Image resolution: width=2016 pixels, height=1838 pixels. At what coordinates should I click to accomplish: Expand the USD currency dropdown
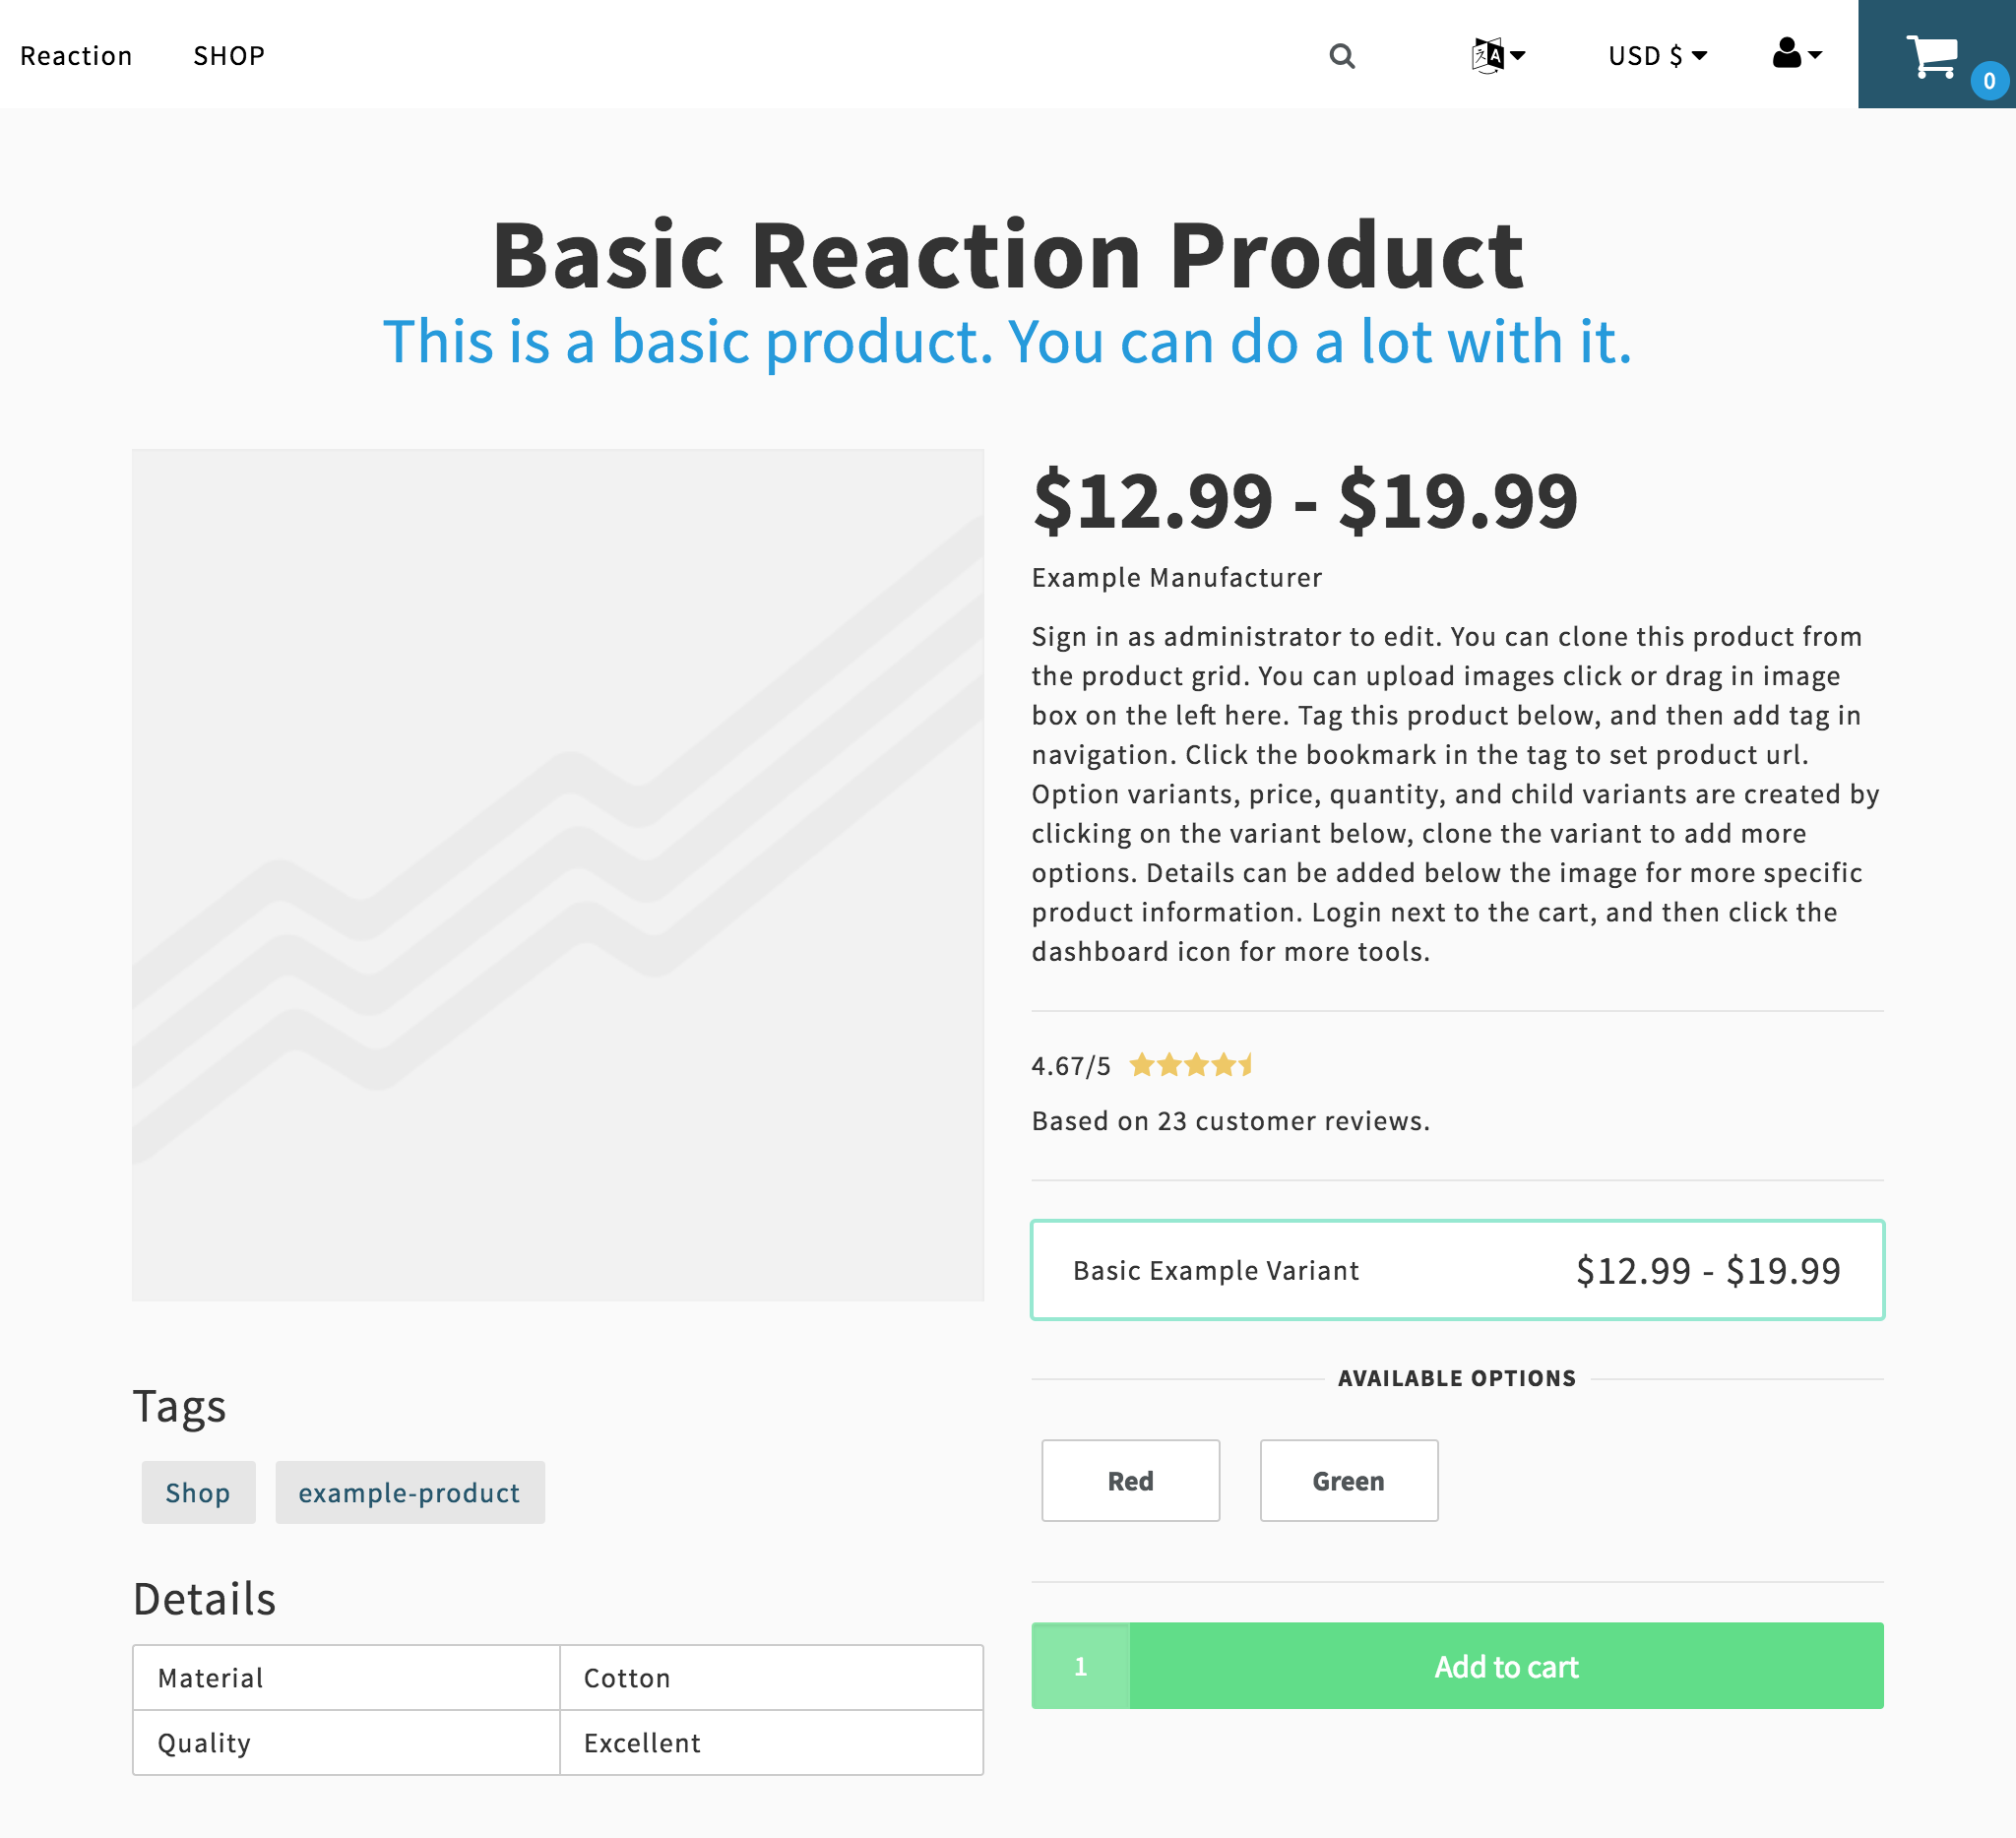[x=1658, y=54]
